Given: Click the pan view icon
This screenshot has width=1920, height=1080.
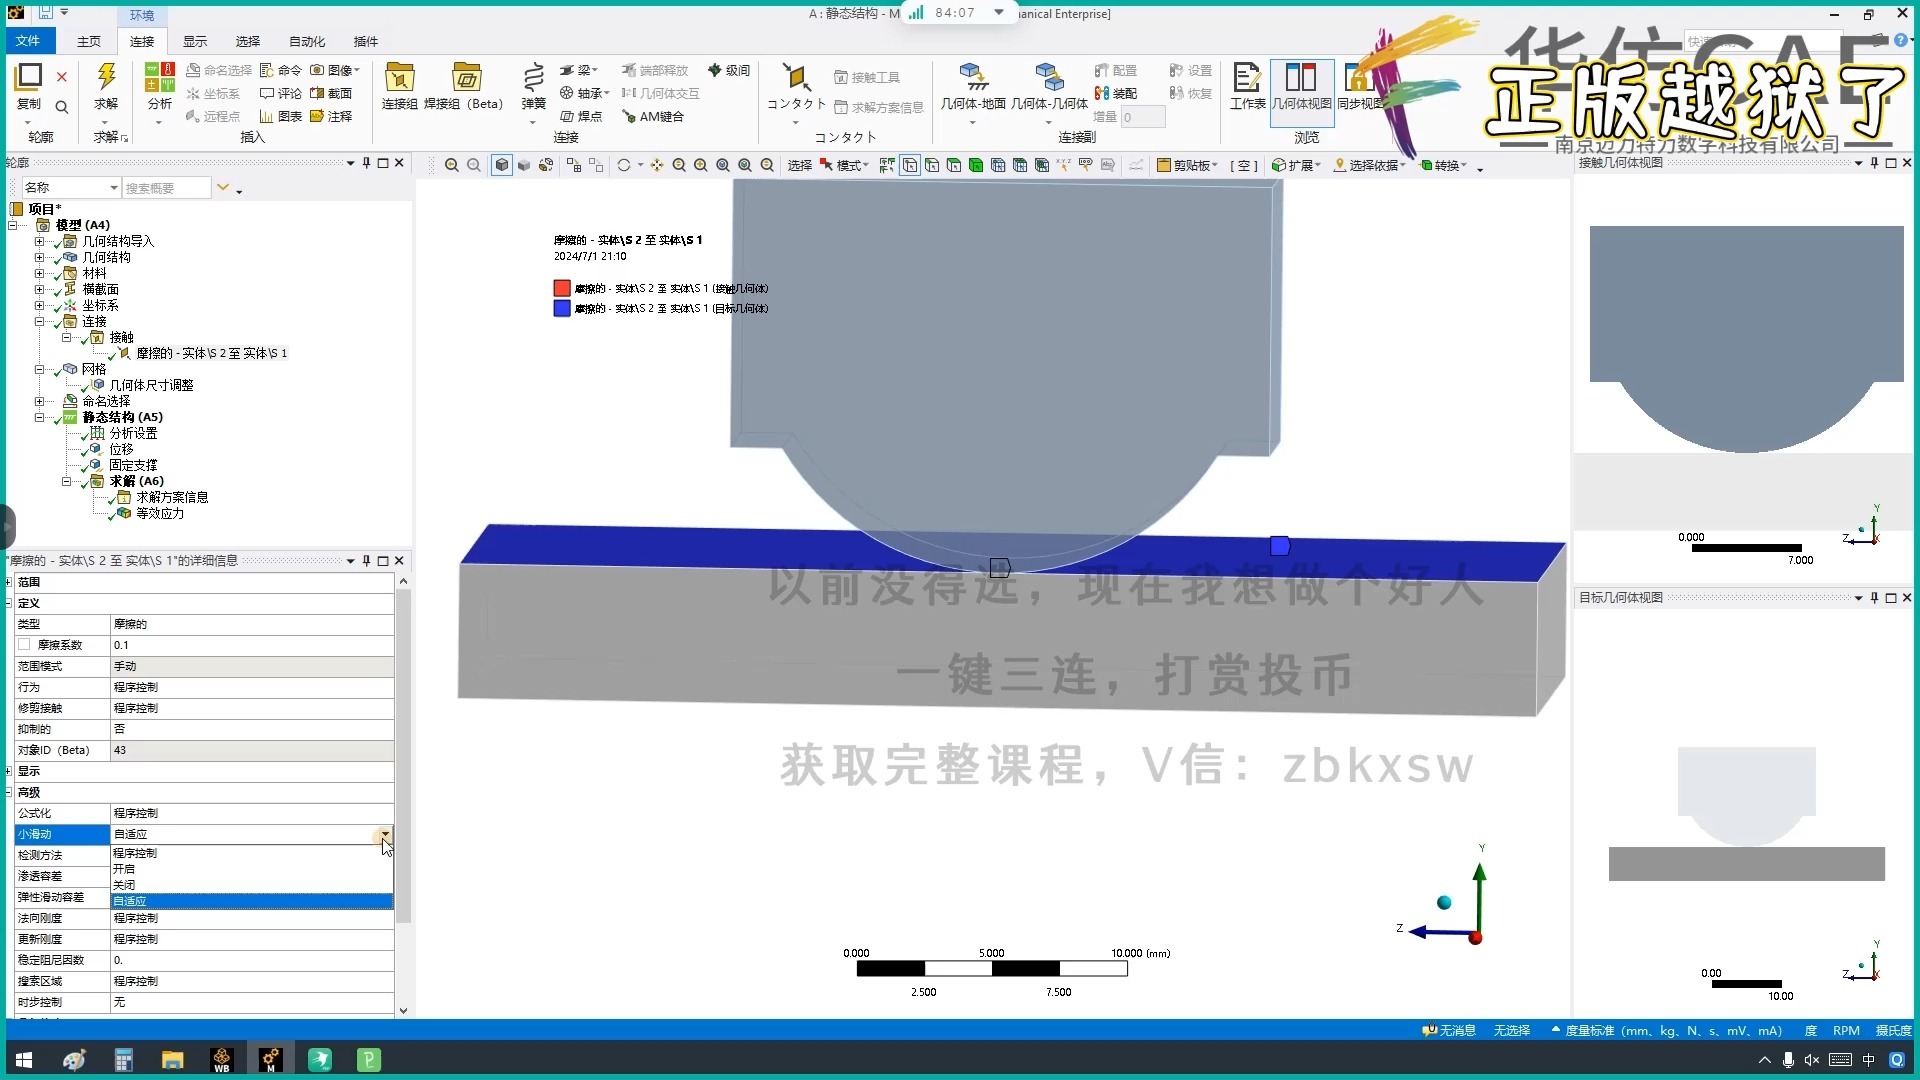Looking at the screenshot, I should tap(657, 165).
